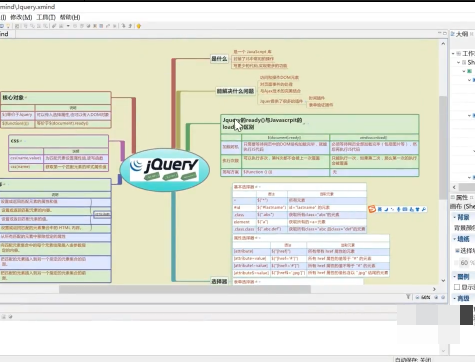Click the lightbulb icon in the toolbar
Viewport: 475px width, 362px height.
point(8,26)
